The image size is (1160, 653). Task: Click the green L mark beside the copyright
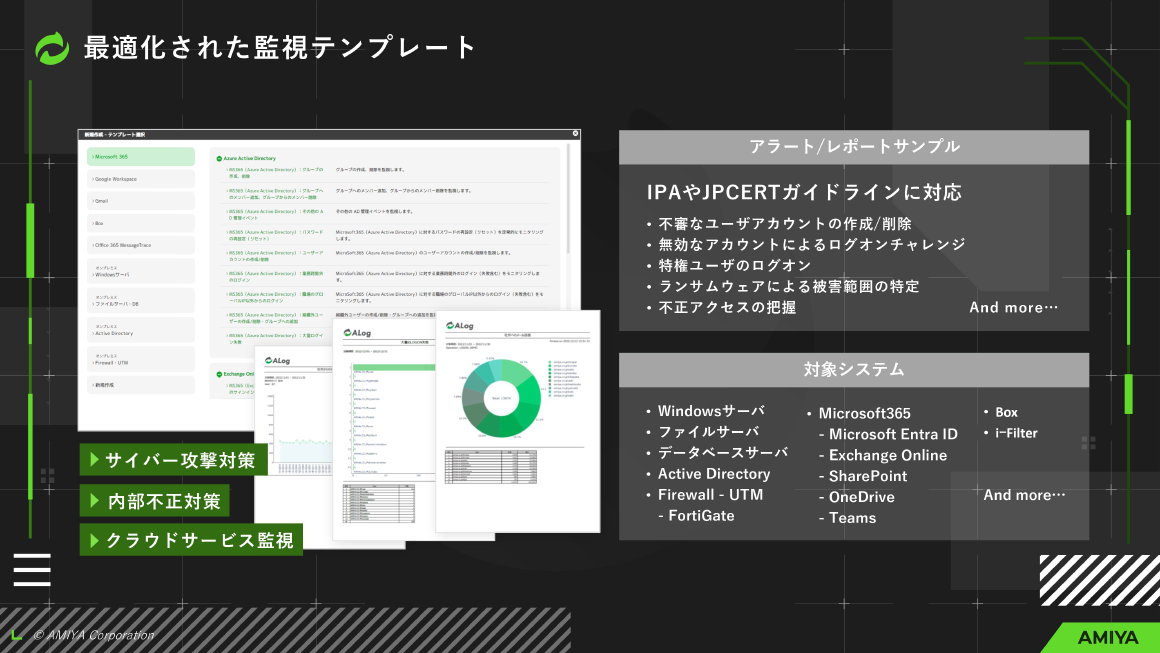[x=15, y=633]
